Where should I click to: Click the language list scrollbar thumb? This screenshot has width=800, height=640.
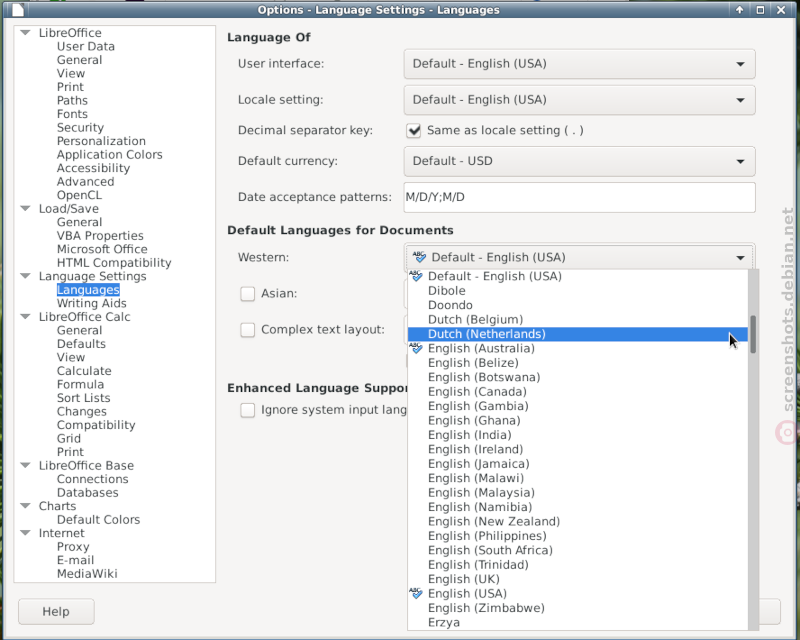click(753, 334)
